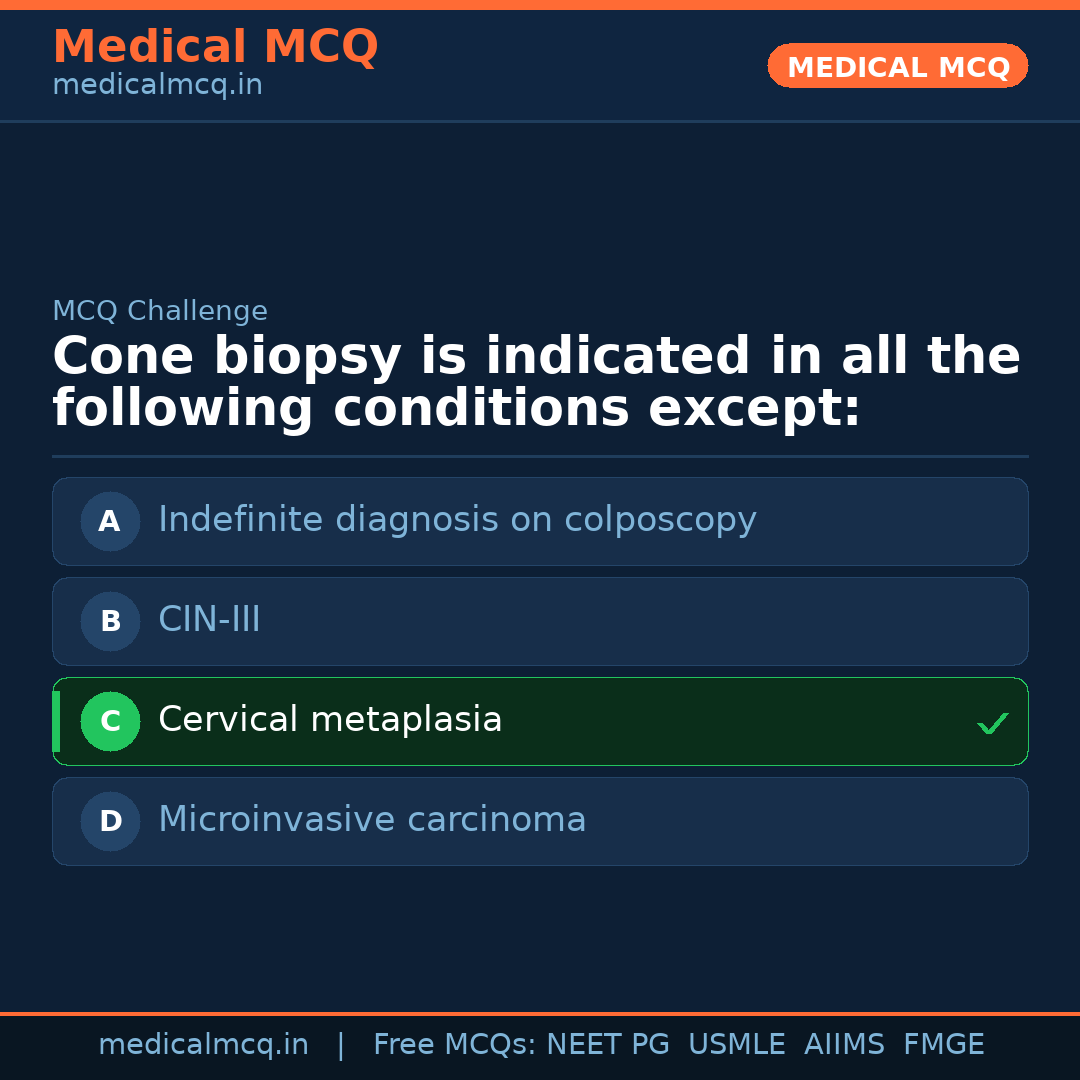
Task: Click AIIMS in the footer
Action: click(x=844, y=1045)
